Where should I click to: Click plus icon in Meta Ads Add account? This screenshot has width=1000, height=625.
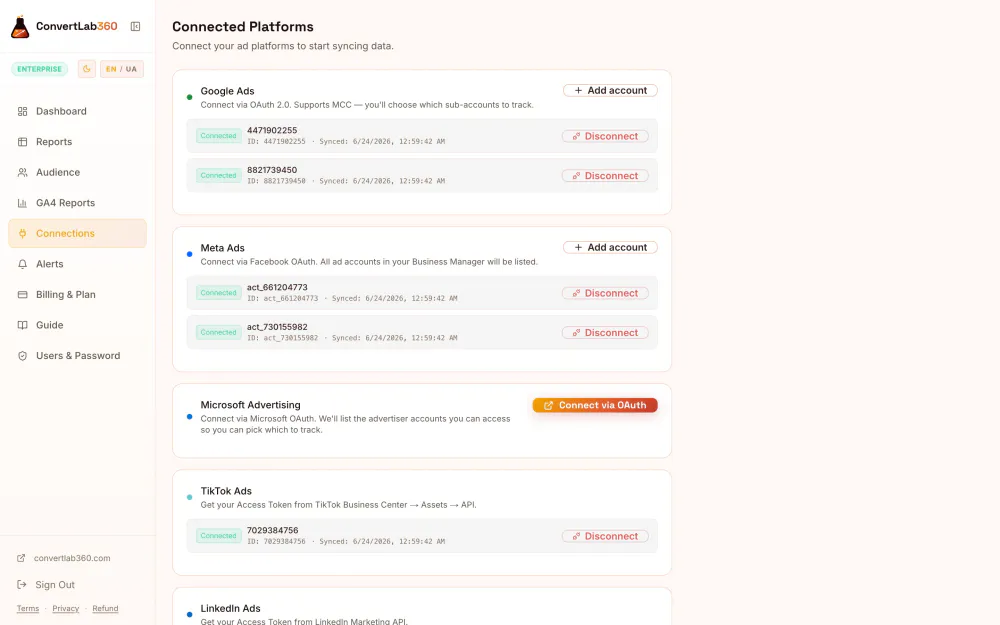tap(578, 247)
